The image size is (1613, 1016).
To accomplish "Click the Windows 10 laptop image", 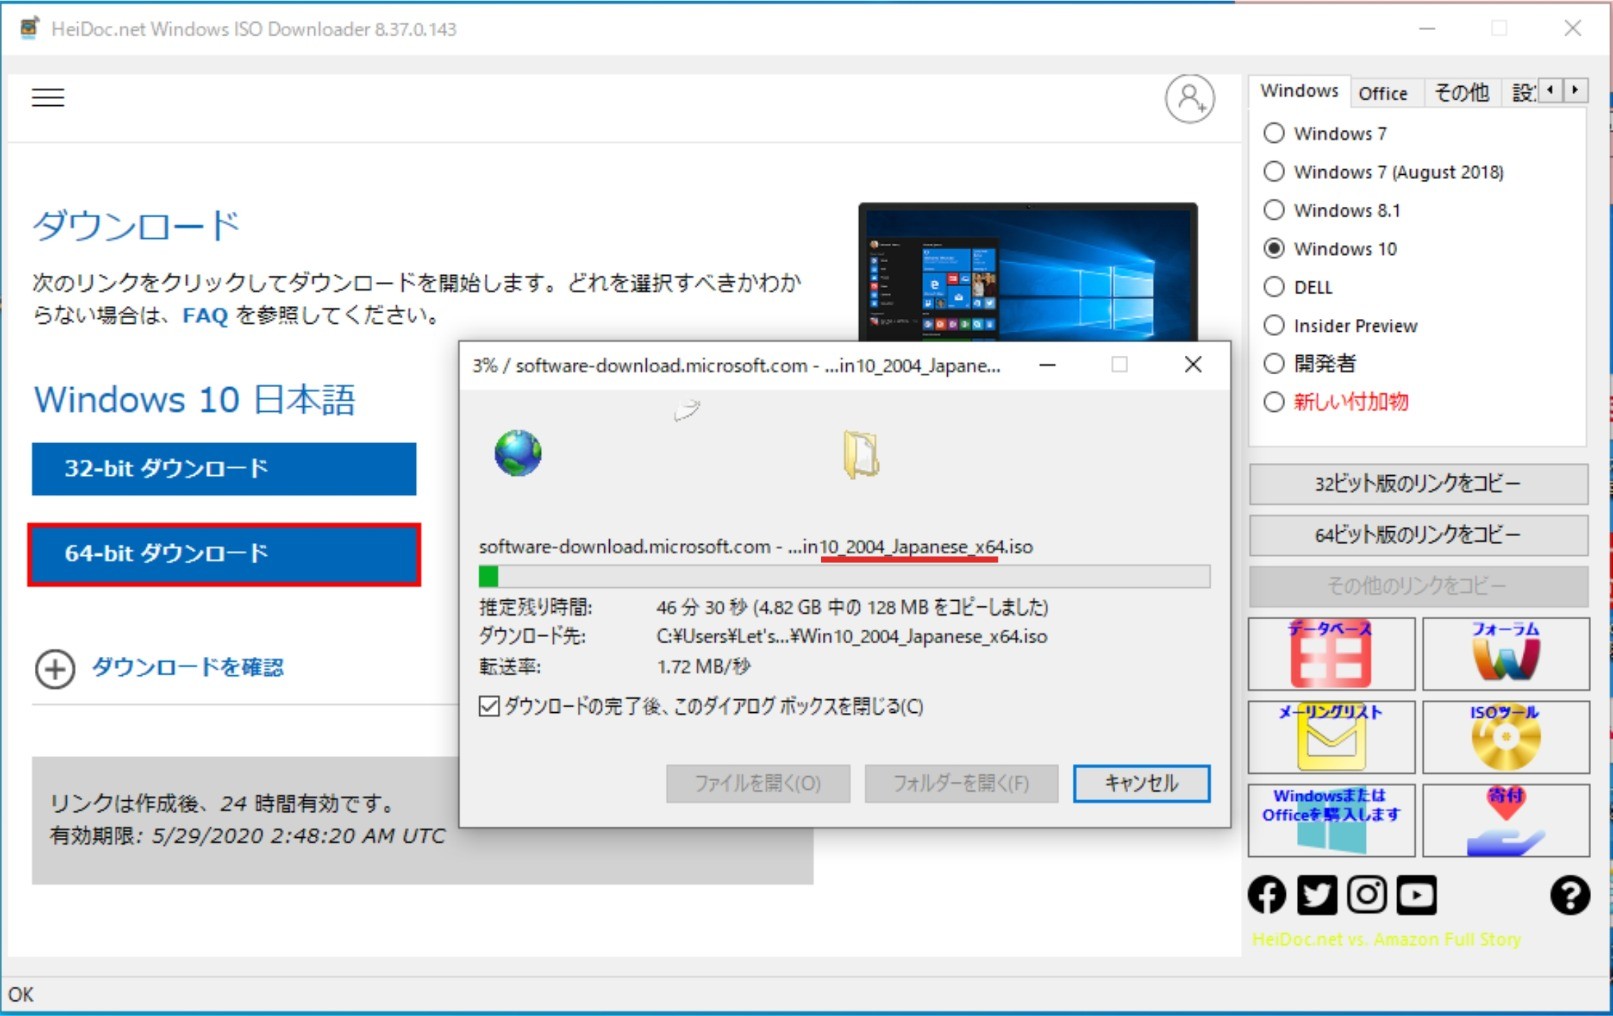I will pos(1028,272).
